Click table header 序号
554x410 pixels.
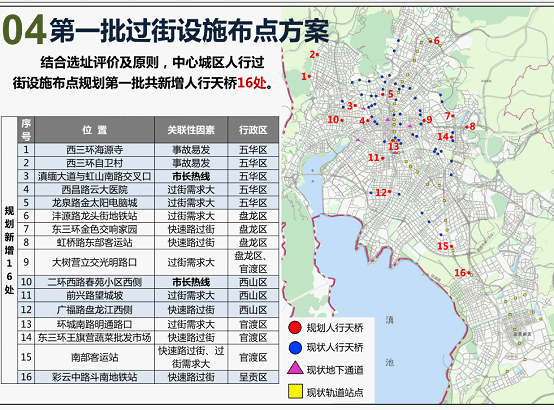26,130
